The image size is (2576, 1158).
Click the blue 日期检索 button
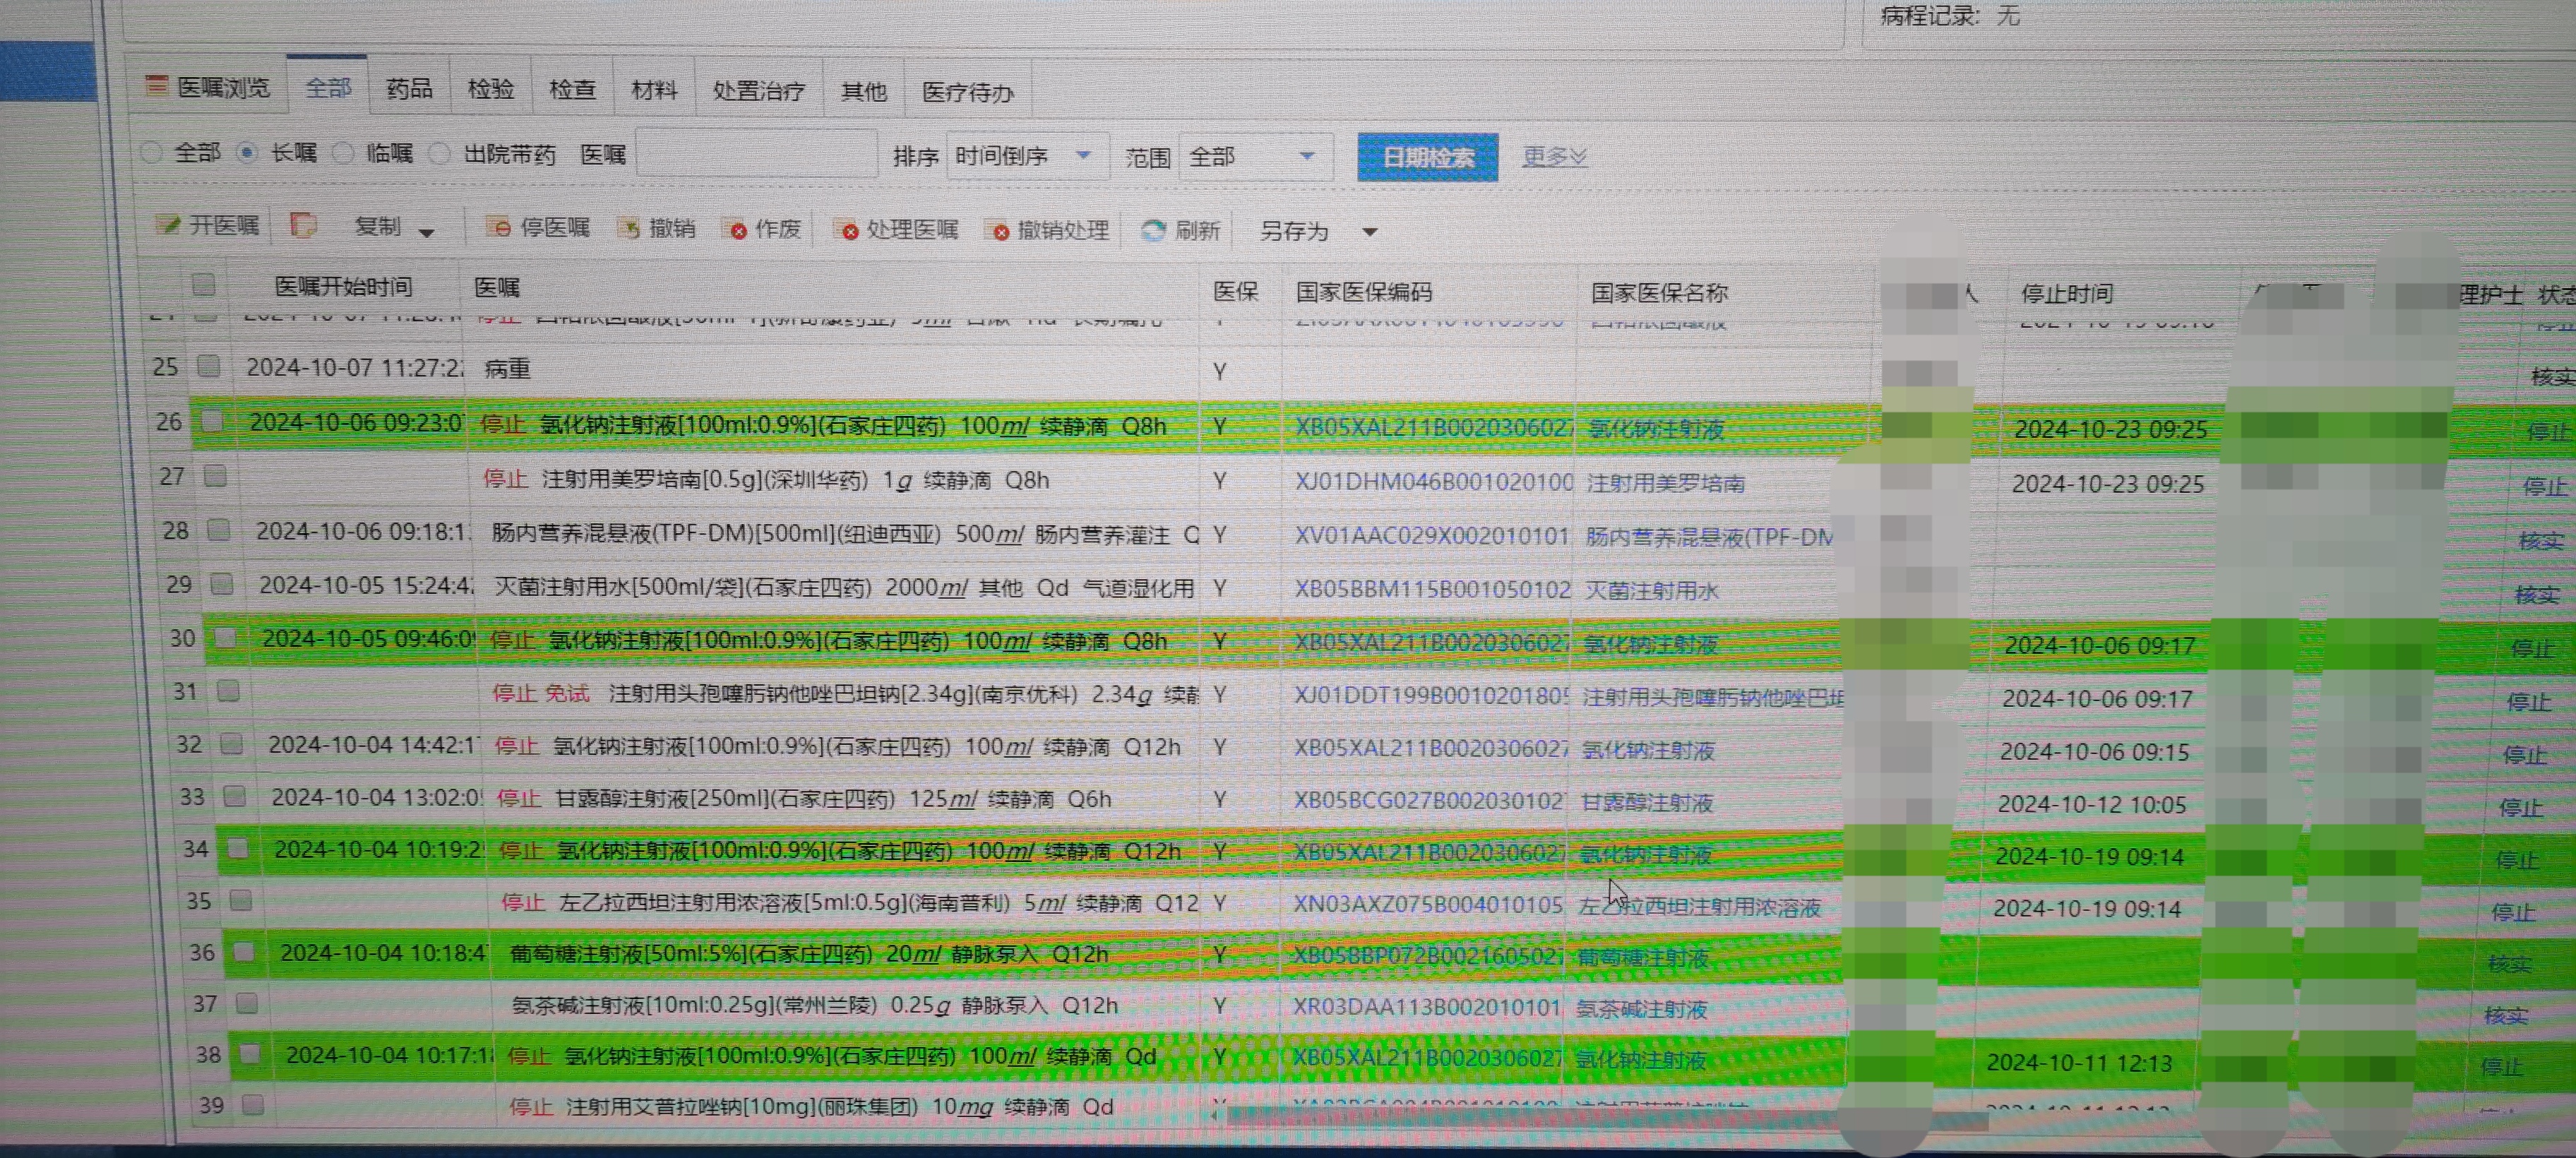point(1427,157)
